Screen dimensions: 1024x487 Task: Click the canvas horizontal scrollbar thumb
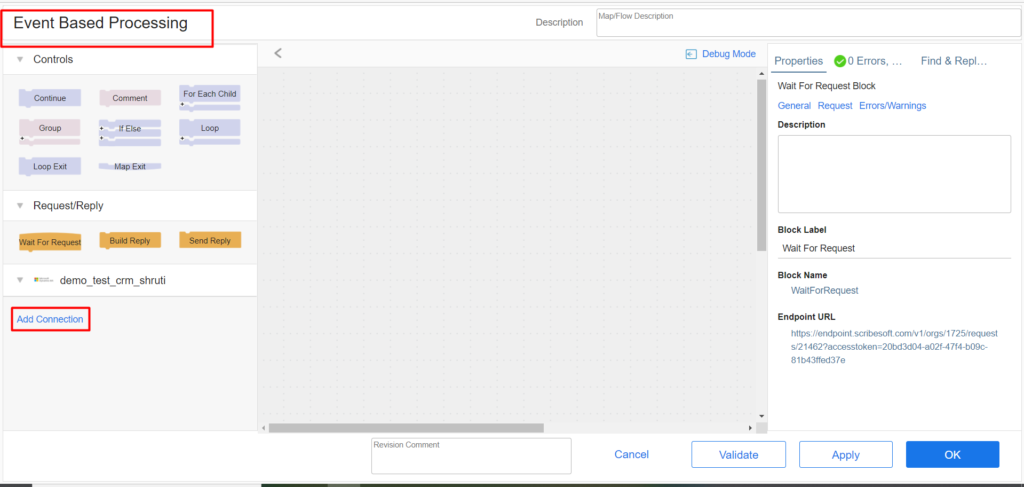coord(406,428)
